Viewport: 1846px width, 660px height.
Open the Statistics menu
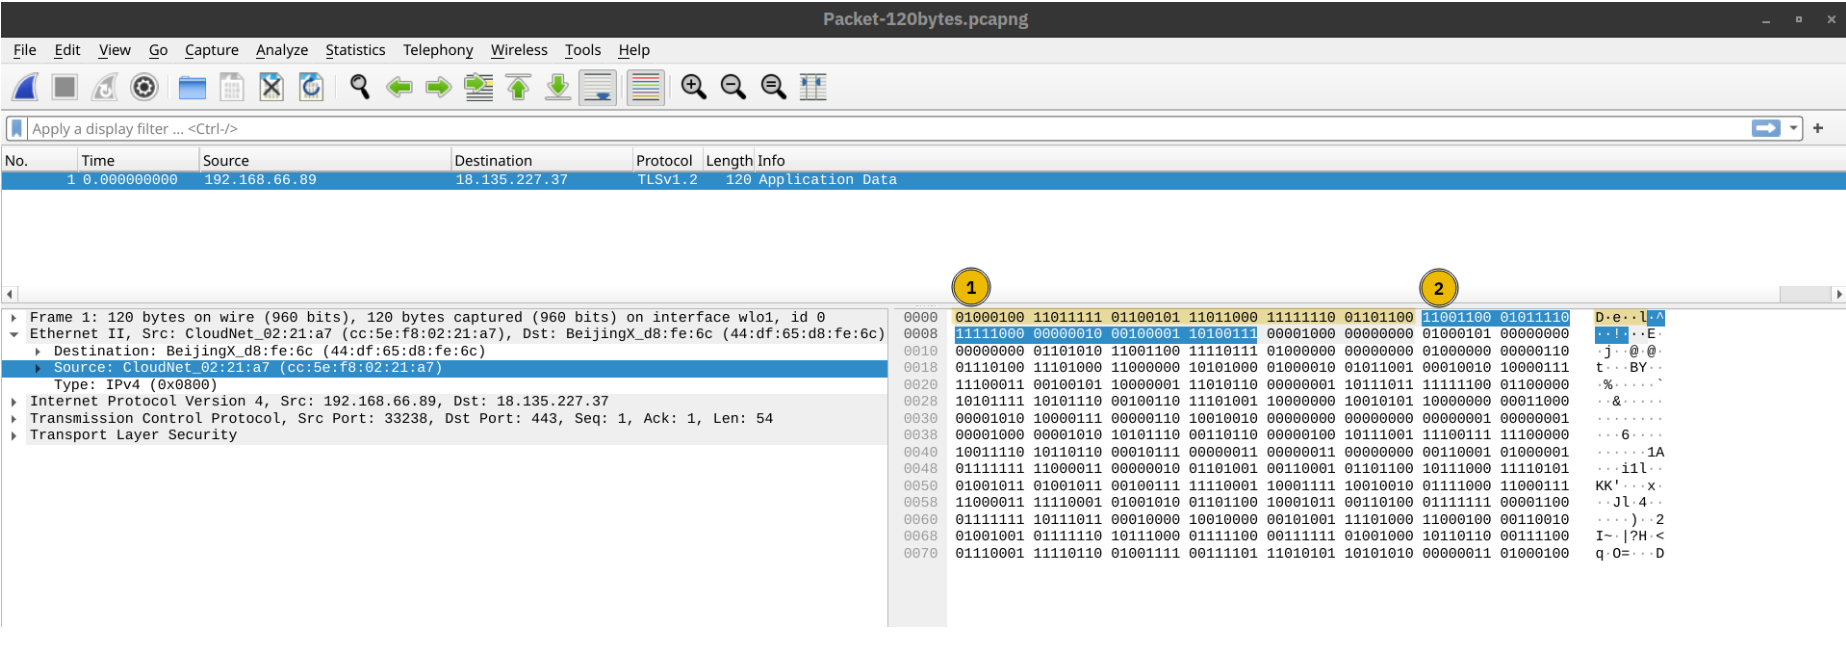[x=355, y=50]
